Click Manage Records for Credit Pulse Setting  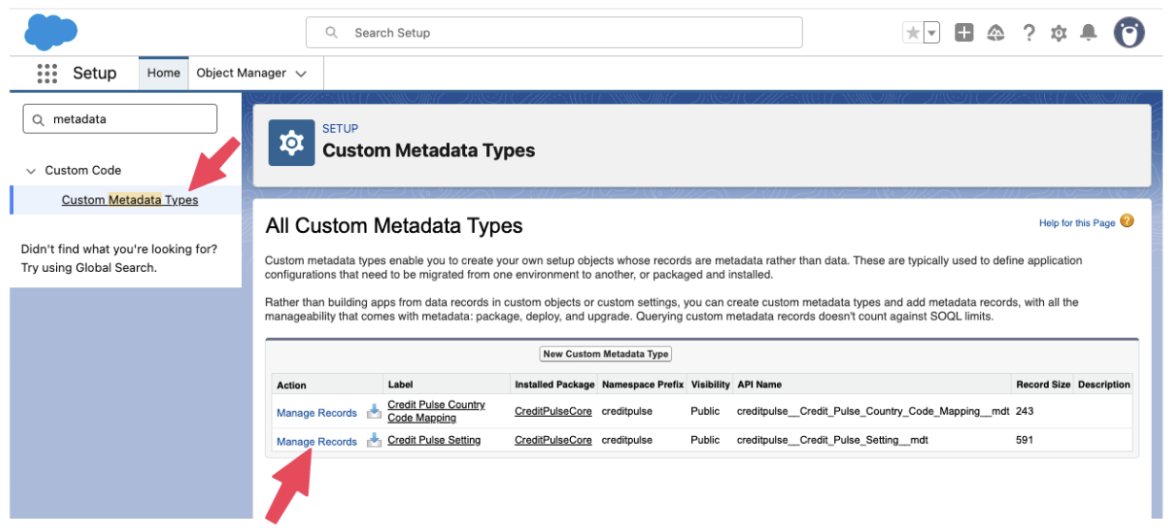coord(316,441)
